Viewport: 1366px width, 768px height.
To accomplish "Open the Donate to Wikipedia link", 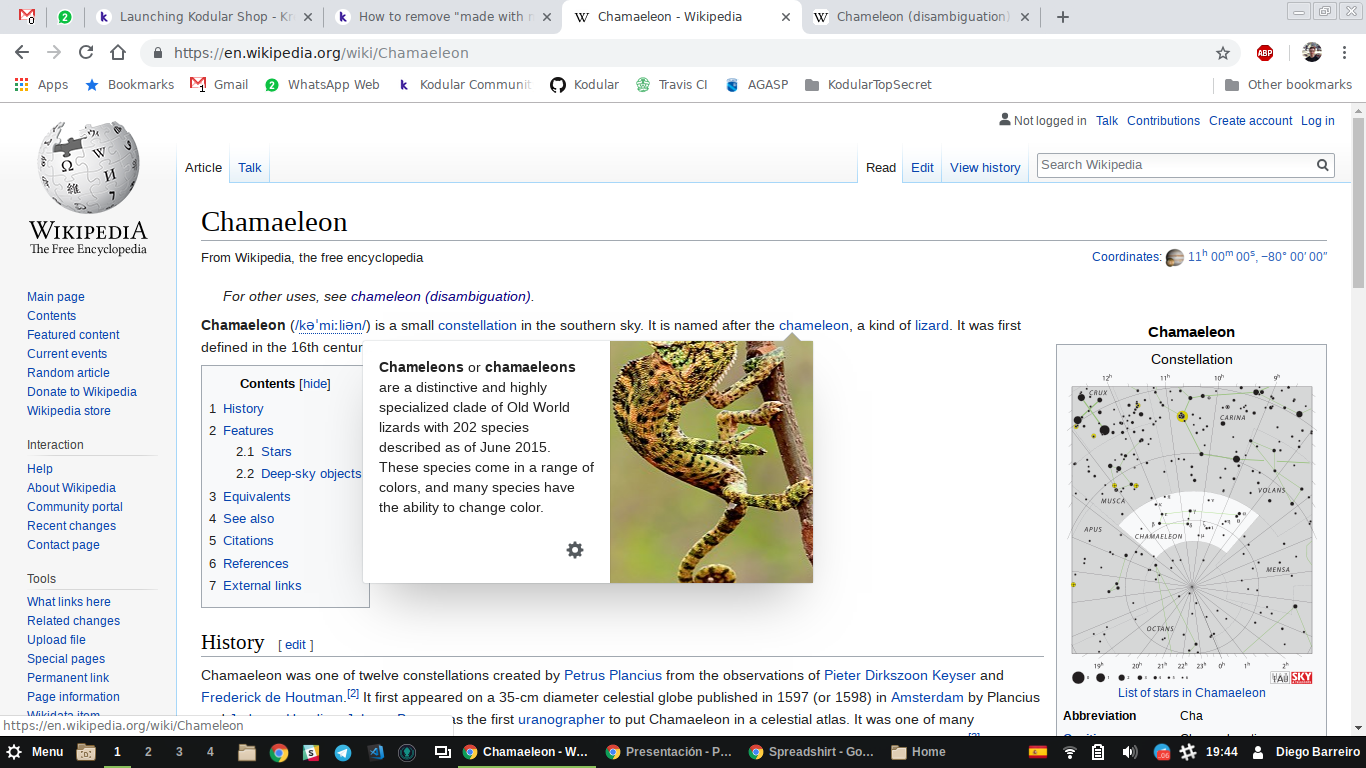I will tap(82, 392).
